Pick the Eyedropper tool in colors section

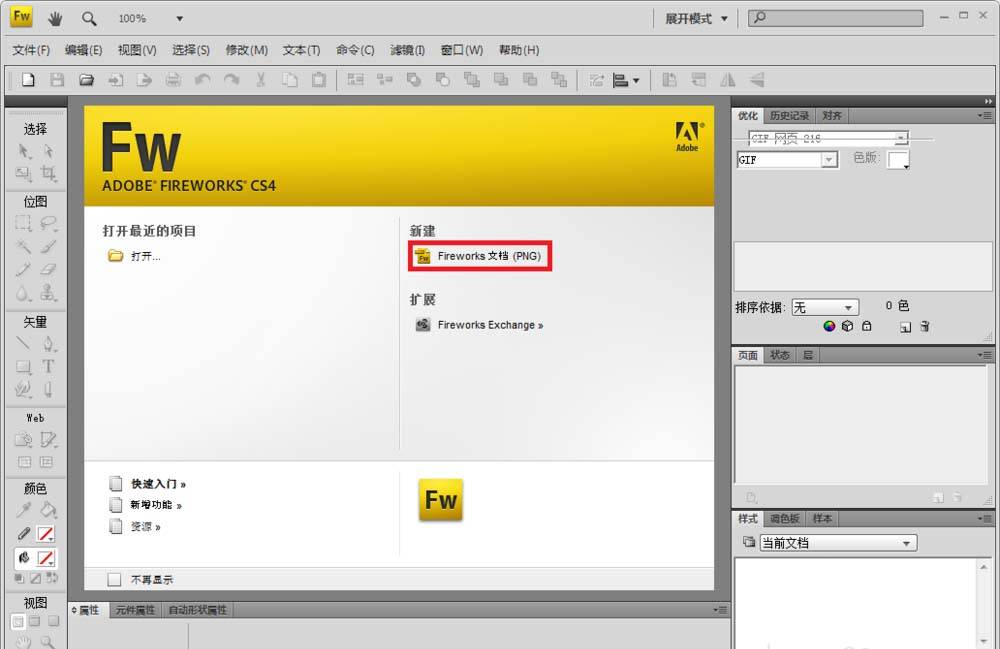tap(23, 510)
